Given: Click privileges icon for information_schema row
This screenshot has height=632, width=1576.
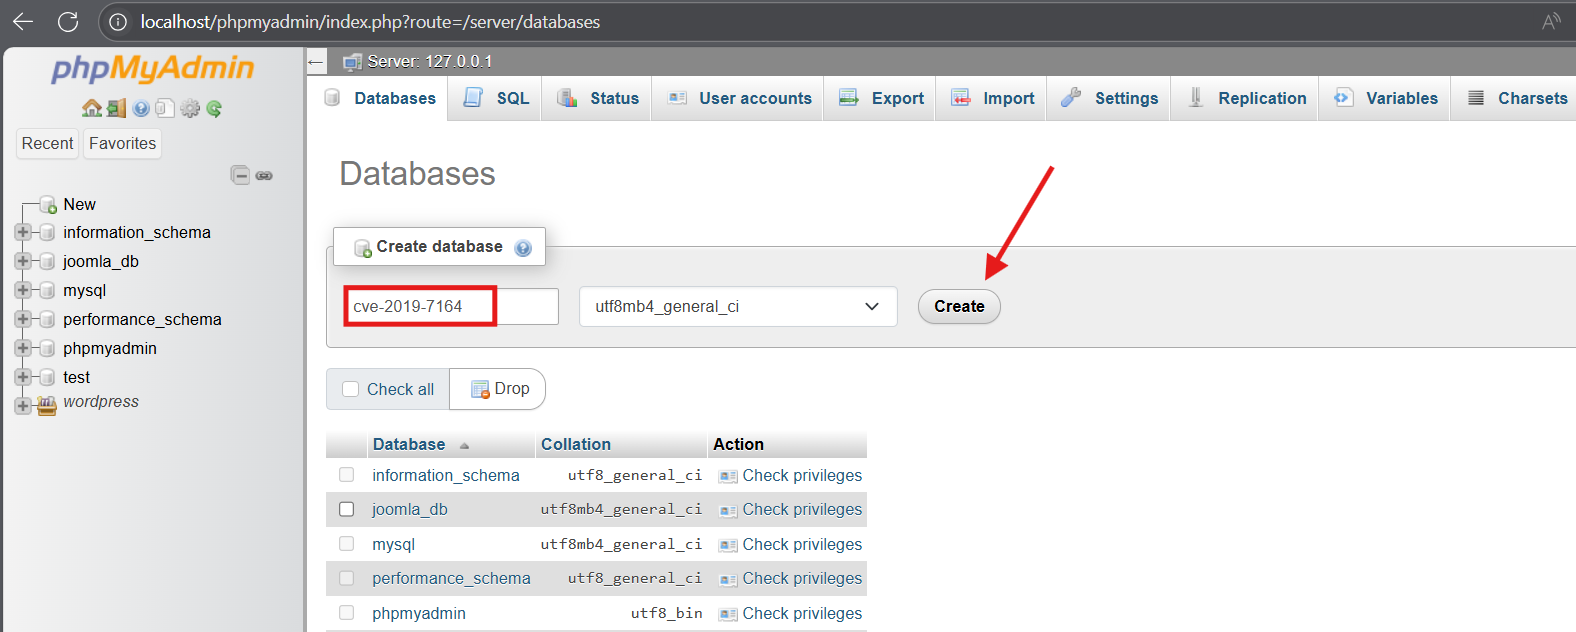Looking at the screenshot, I should click(728, 476).
